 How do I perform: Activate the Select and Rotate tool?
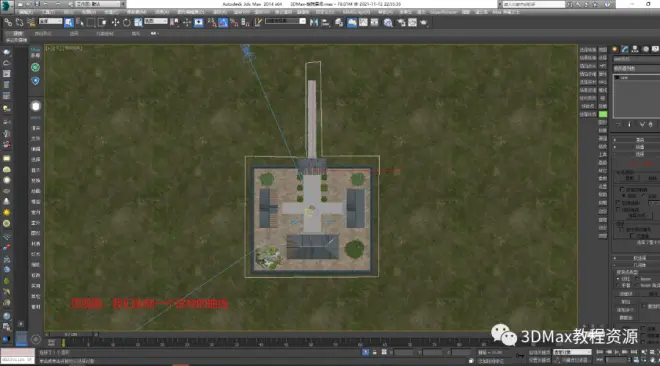pos(126,22)
